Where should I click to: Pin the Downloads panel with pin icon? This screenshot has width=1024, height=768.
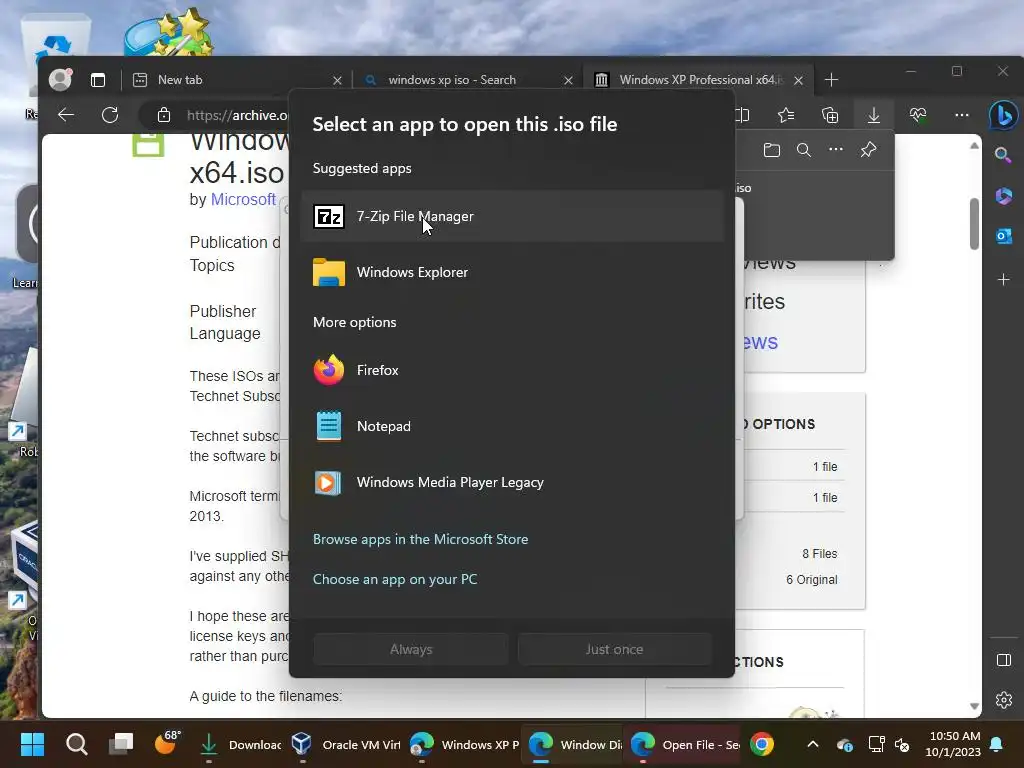point(868,150)
